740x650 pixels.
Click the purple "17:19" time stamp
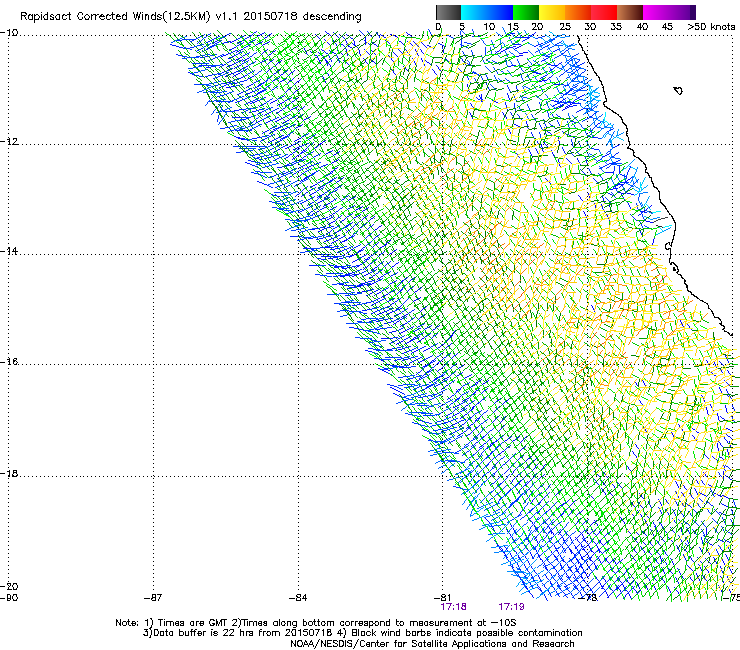click(x=511, y=607)
